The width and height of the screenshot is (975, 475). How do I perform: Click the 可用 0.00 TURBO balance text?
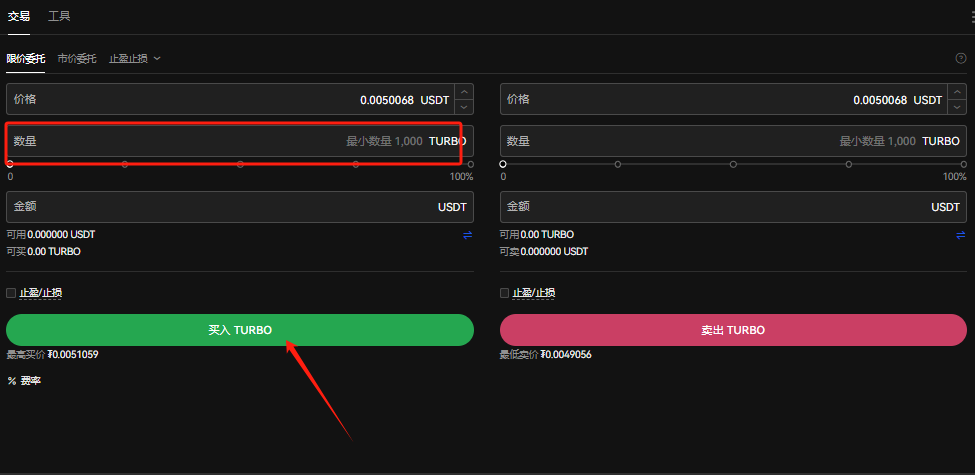(537, 235)
